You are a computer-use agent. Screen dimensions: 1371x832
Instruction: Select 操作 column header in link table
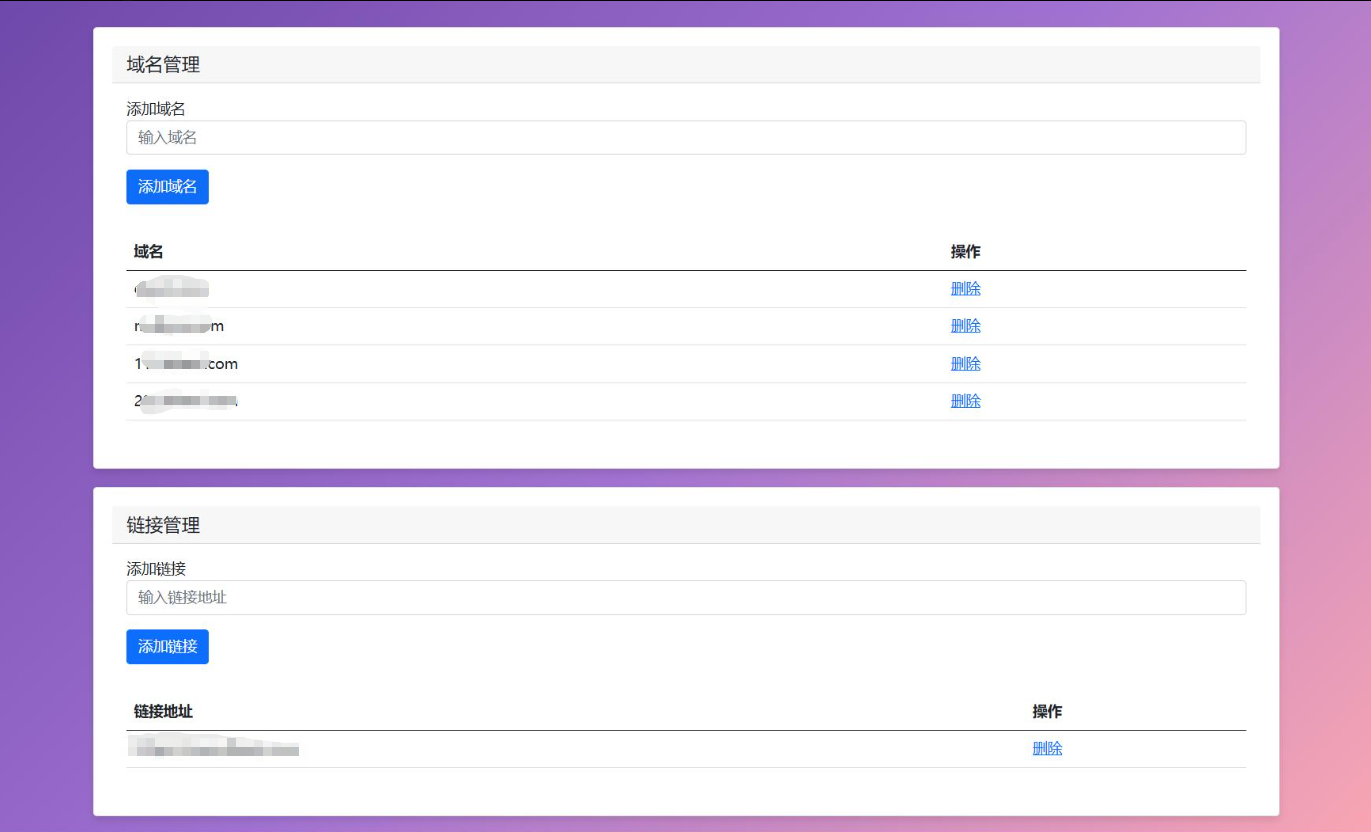(x=1047, y=712)
